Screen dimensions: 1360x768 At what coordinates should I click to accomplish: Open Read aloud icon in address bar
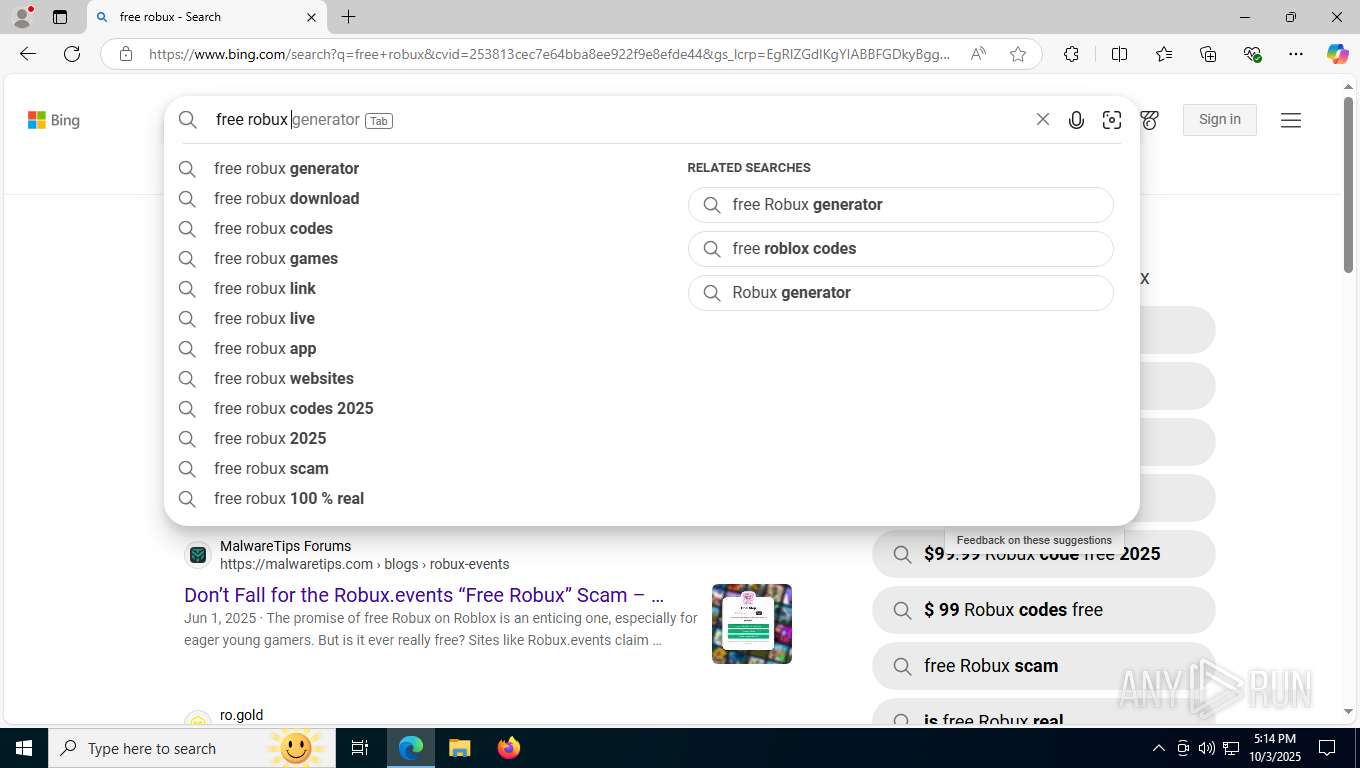[978, 54]
